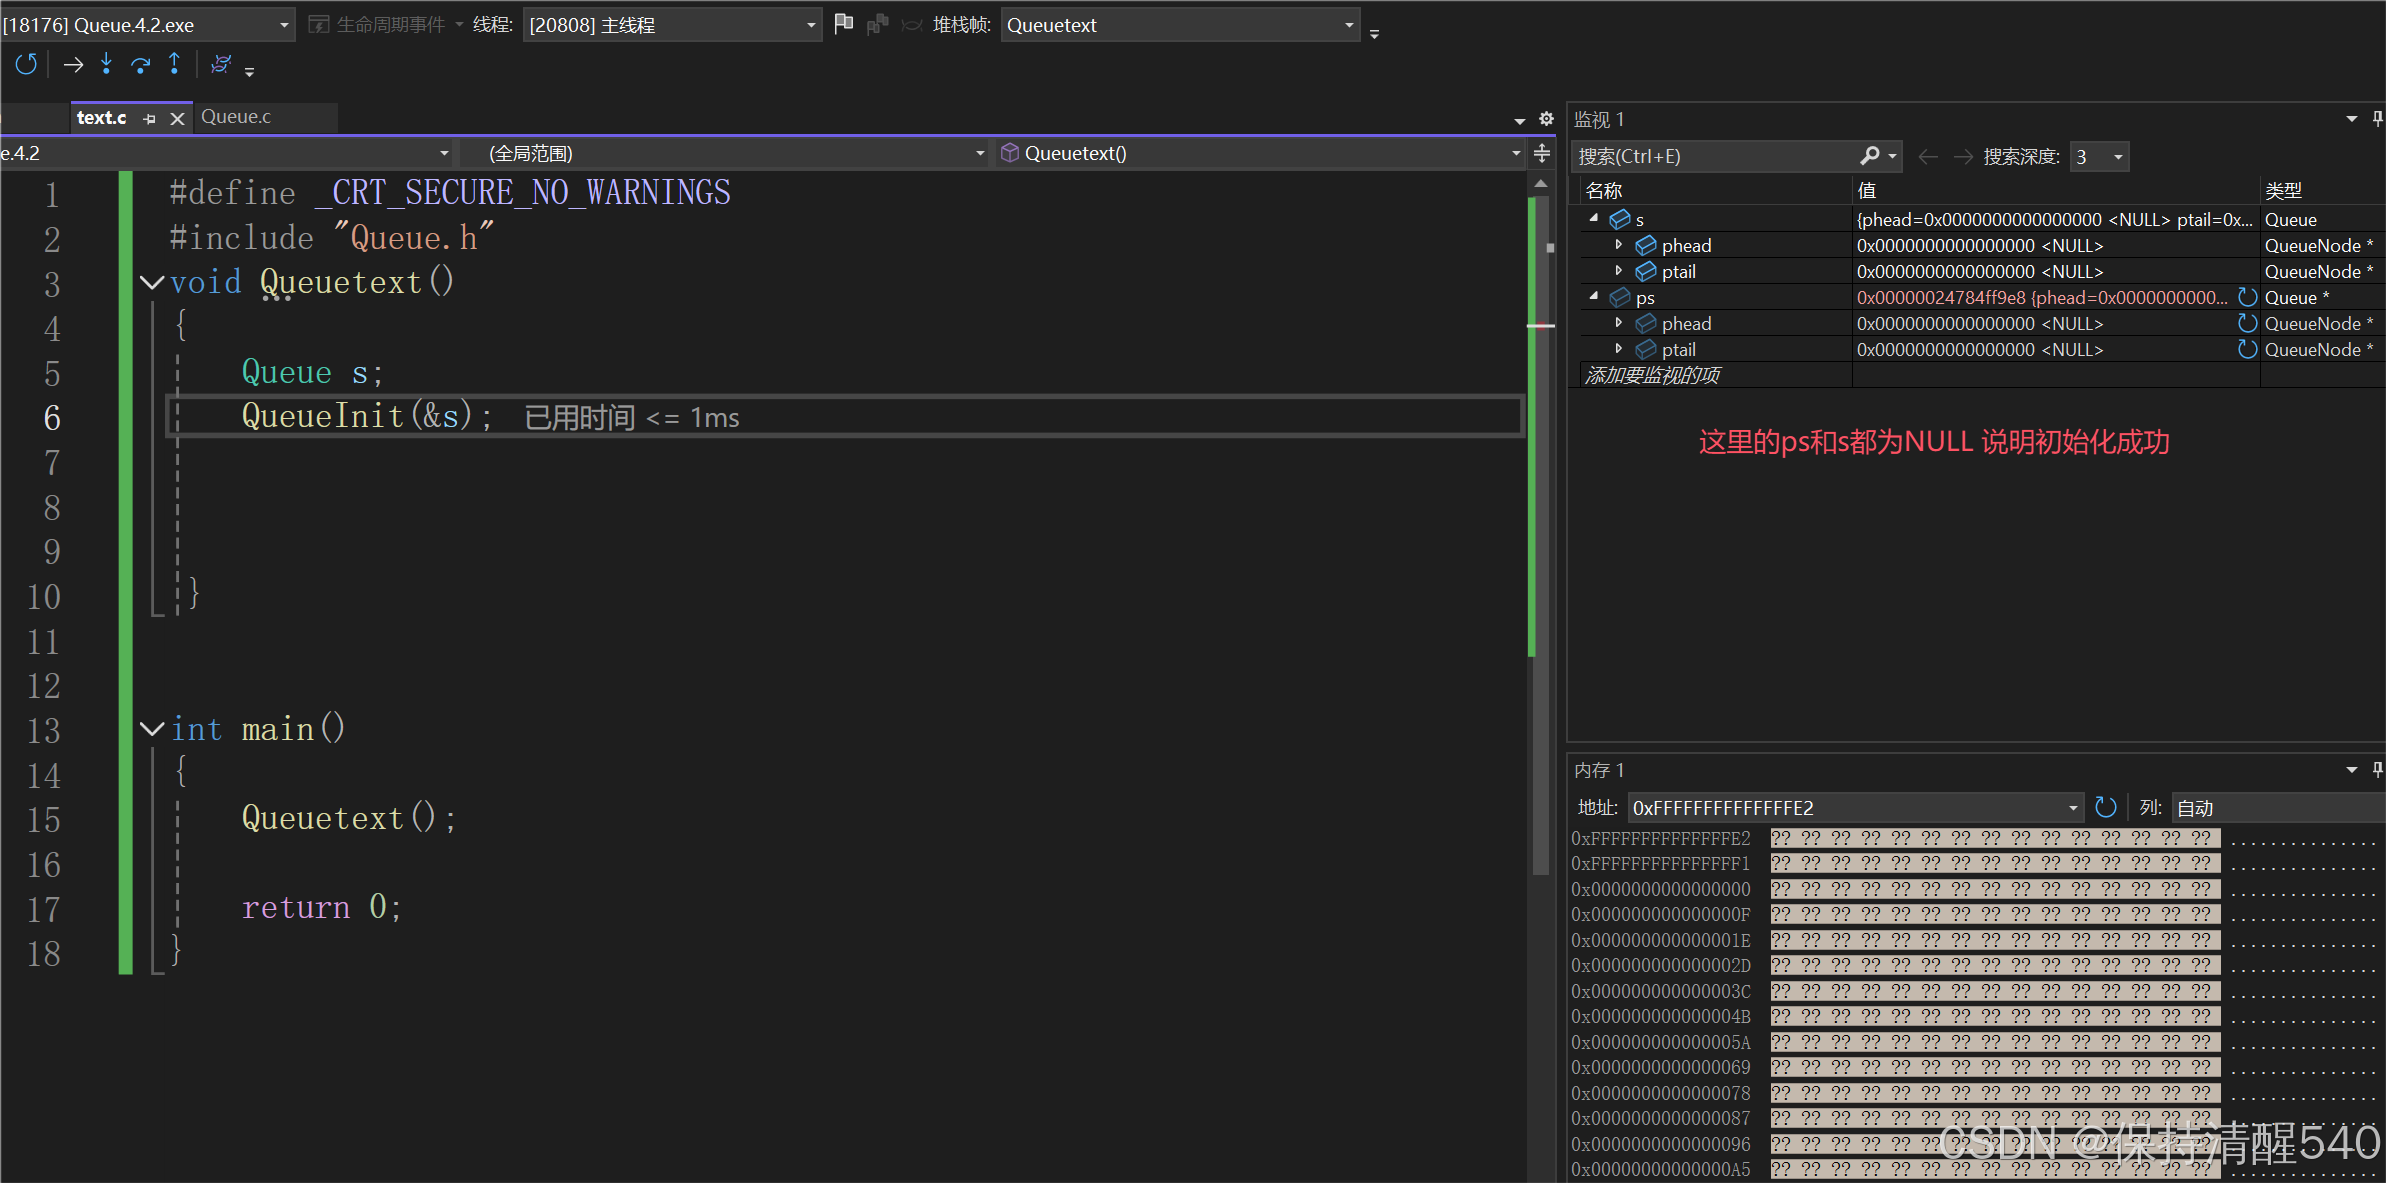Click Show Next Statement arrow icon

point(73,65)
